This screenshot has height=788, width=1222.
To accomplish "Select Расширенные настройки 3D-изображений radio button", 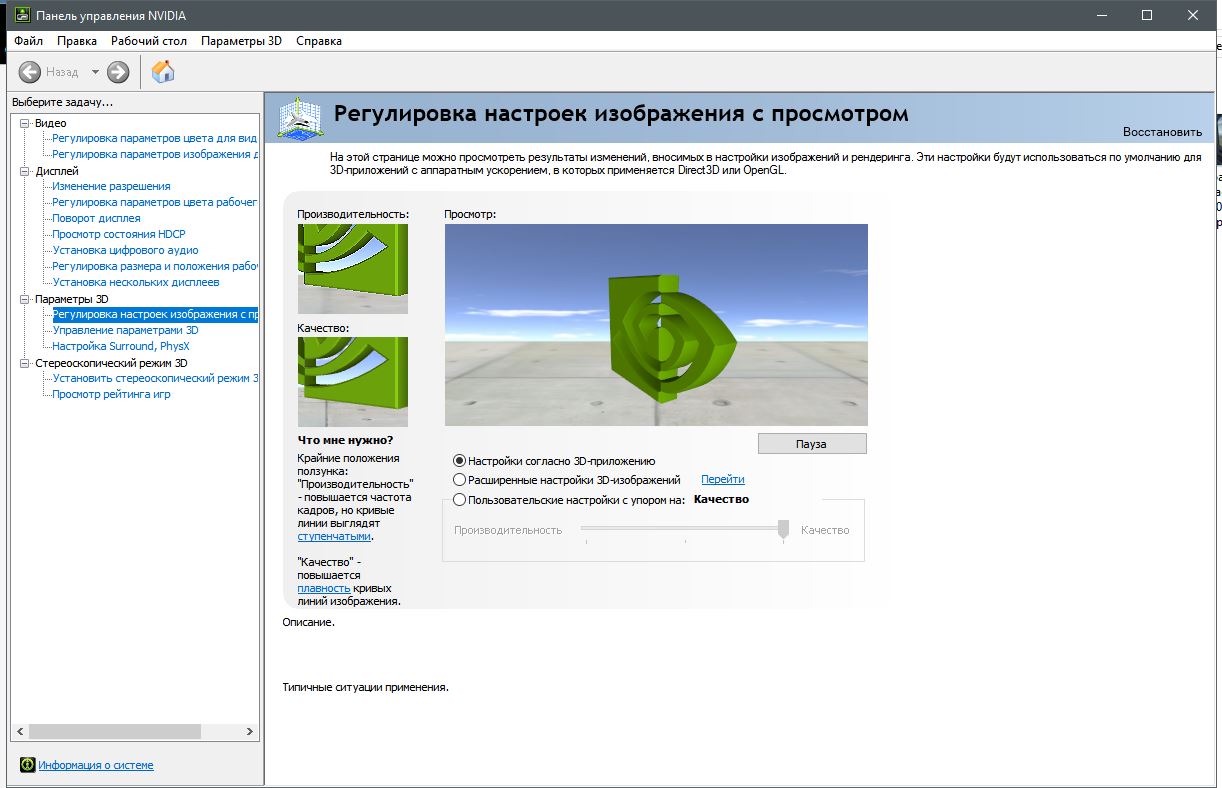I will [460, 480].
